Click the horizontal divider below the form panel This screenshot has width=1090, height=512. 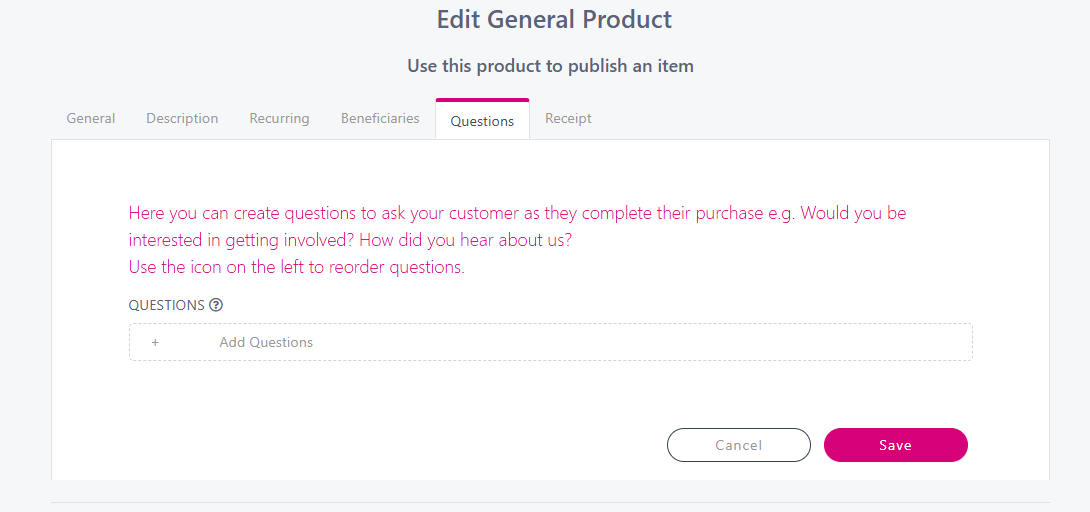point(550,502)
